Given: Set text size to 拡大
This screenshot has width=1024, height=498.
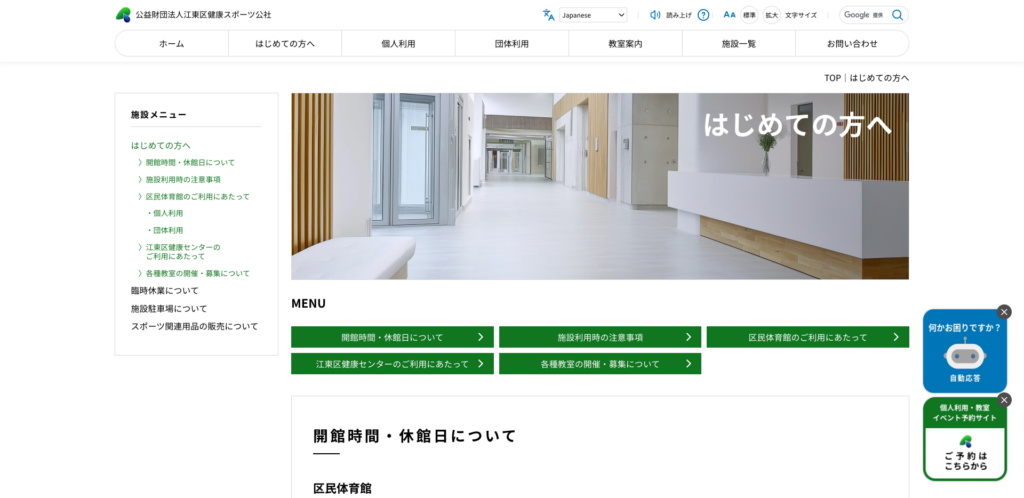Looking at the screenshot, I should [771, 15].
